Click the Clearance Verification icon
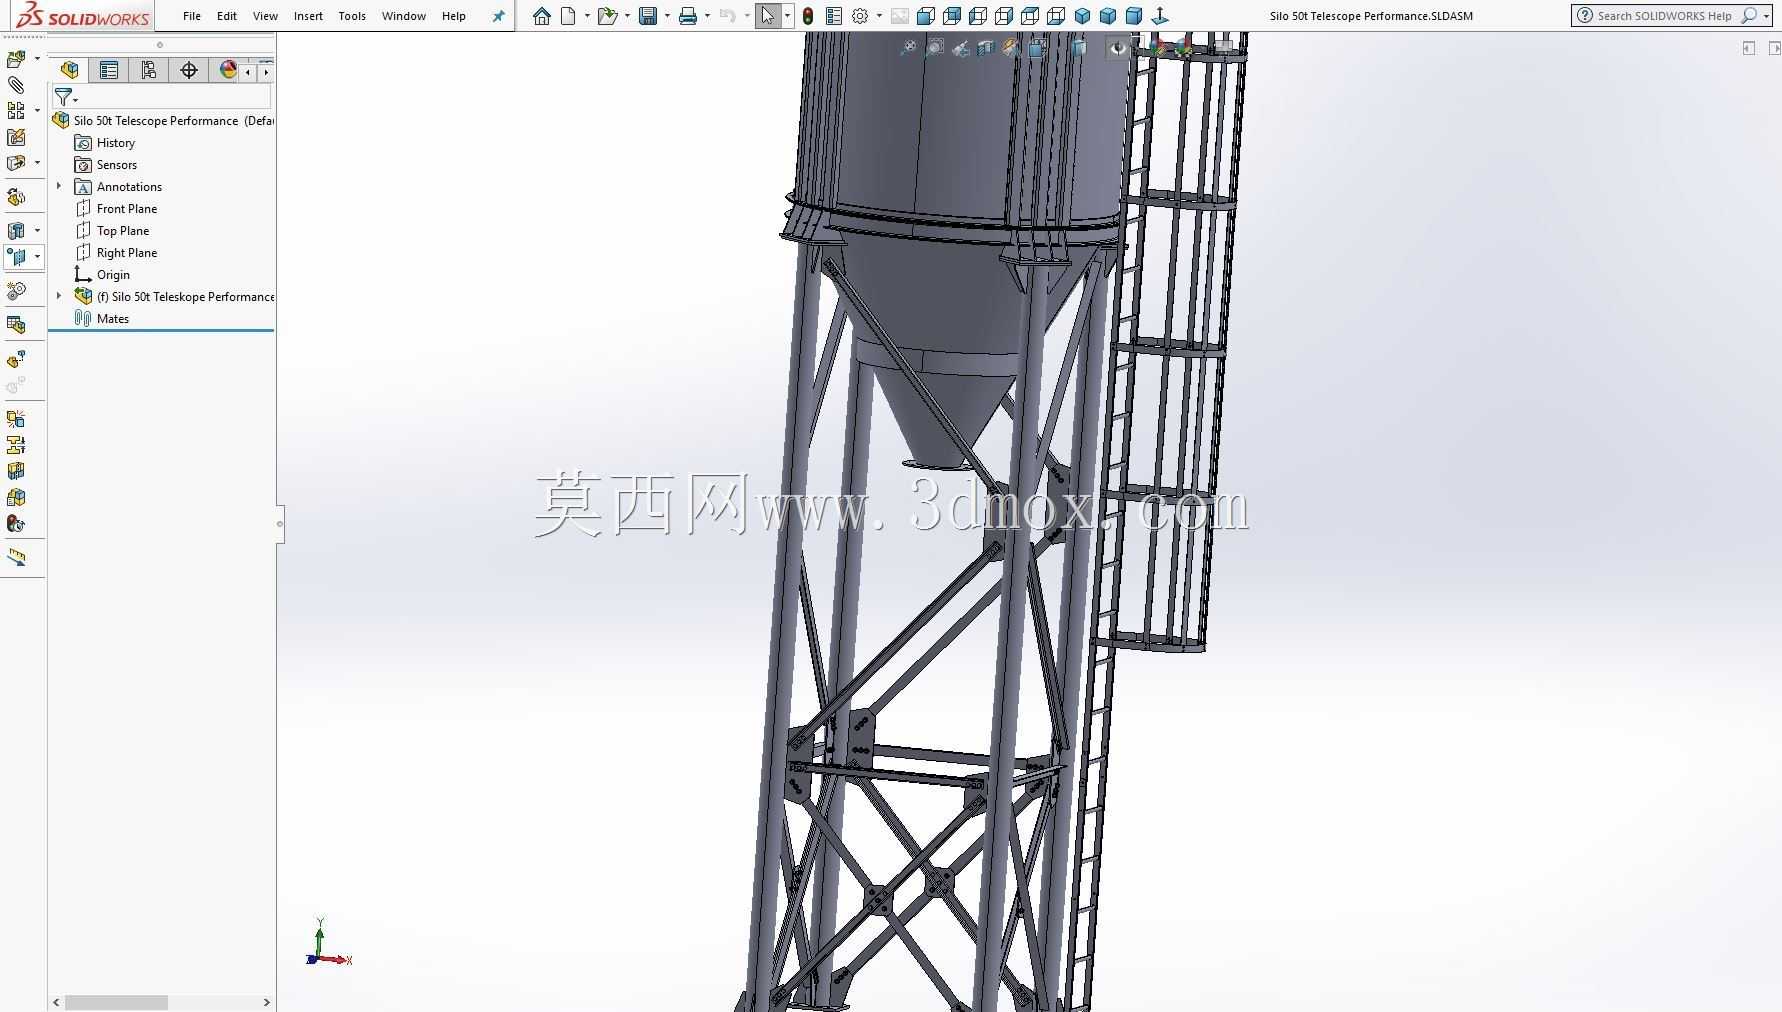Screen dimensions: 1782x1012 [16, 445]
